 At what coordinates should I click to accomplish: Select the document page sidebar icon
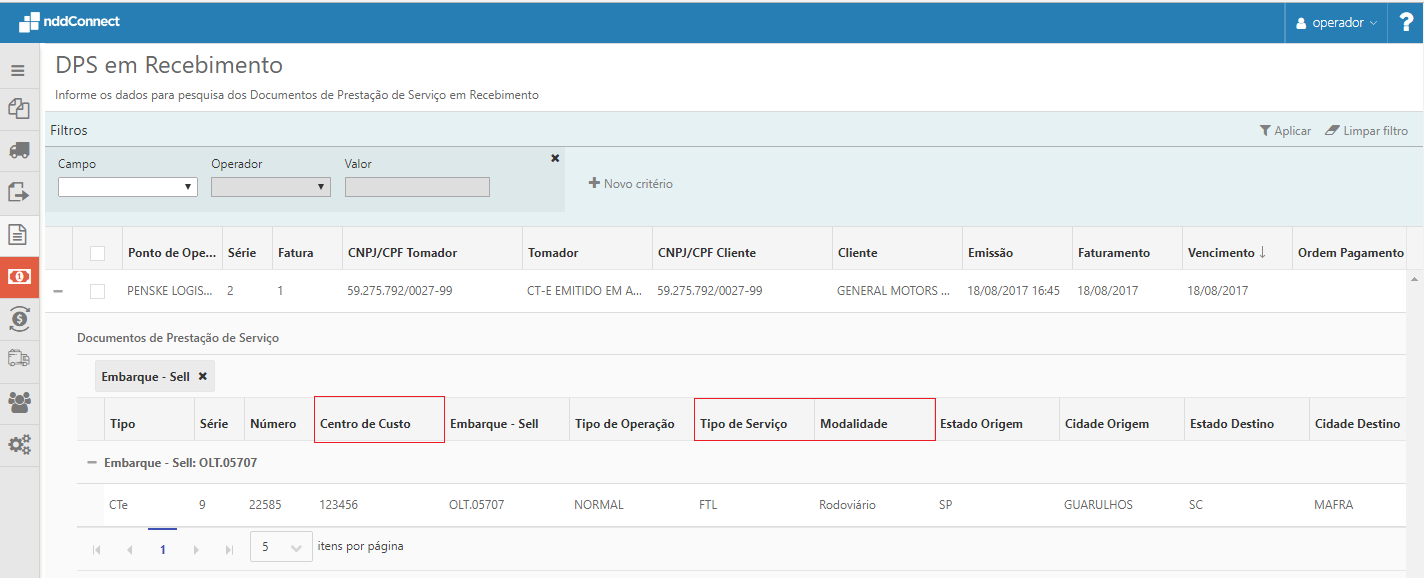pyautogui.click(x=18, y=235)
